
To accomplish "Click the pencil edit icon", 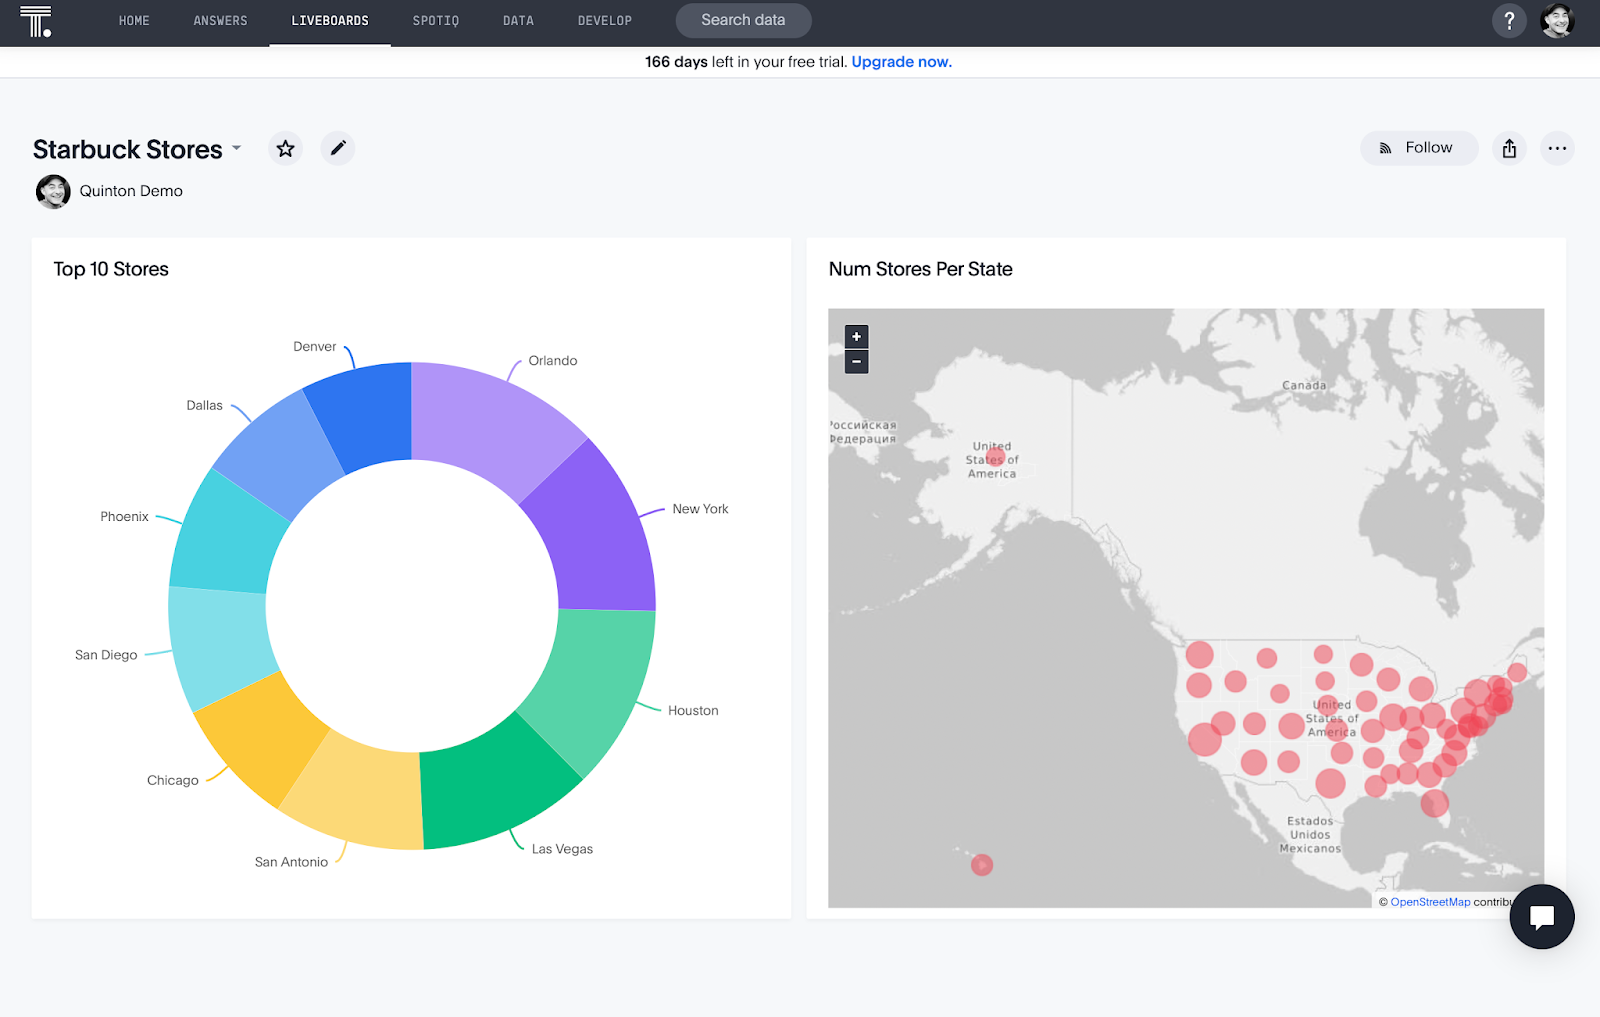I will click(338, 149).
